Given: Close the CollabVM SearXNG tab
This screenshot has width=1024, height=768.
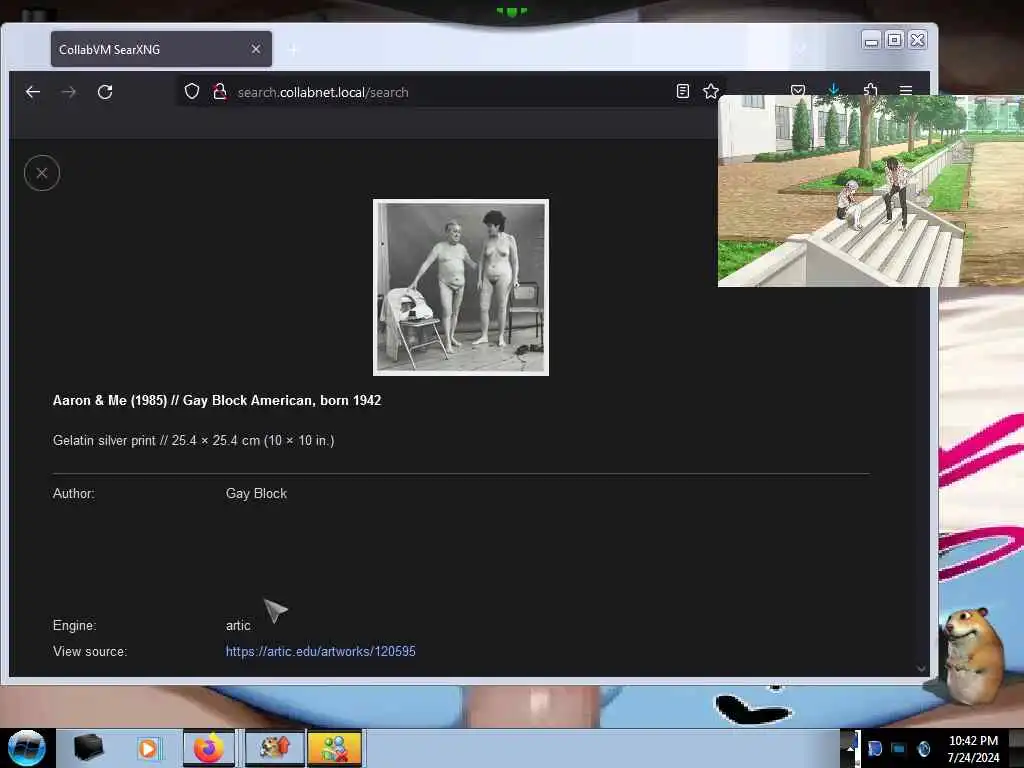Looking at the screenshot, I should (256, 49).
